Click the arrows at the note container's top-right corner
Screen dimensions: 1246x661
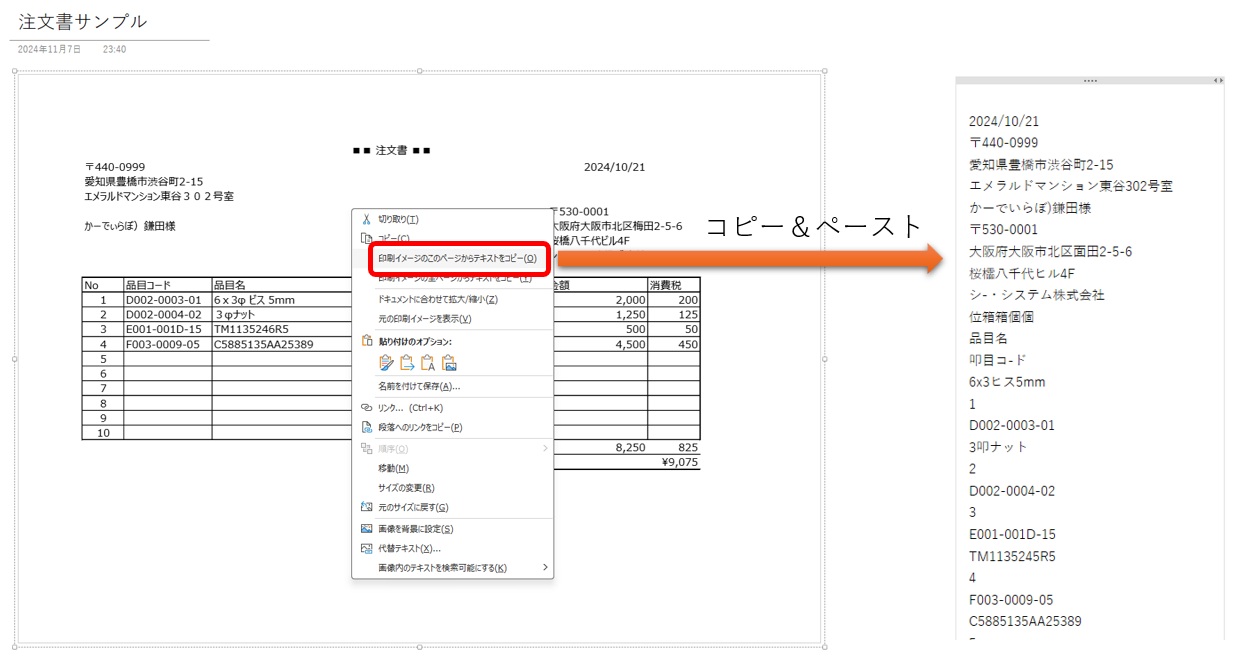[1217, 80]
